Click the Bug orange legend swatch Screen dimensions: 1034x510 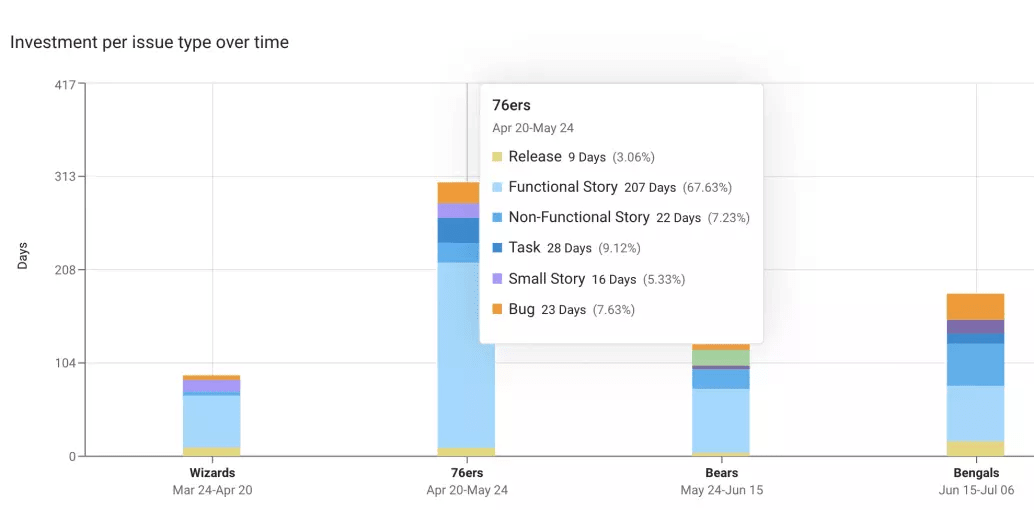pos(497,309)
